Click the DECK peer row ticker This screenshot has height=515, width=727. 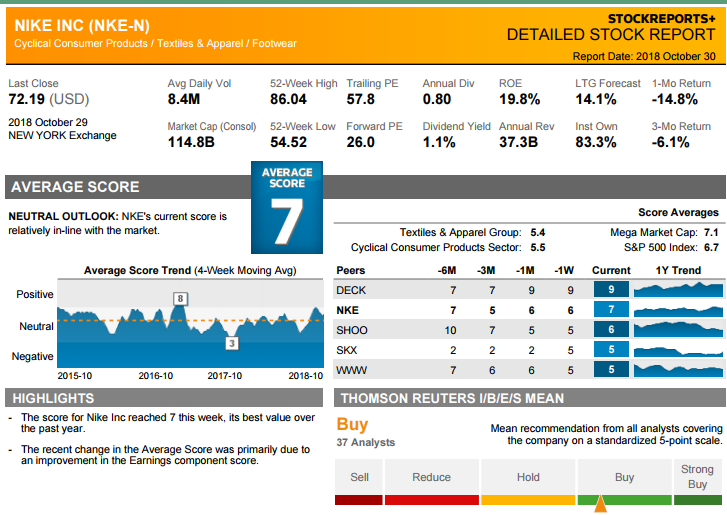tap(351, 291)
